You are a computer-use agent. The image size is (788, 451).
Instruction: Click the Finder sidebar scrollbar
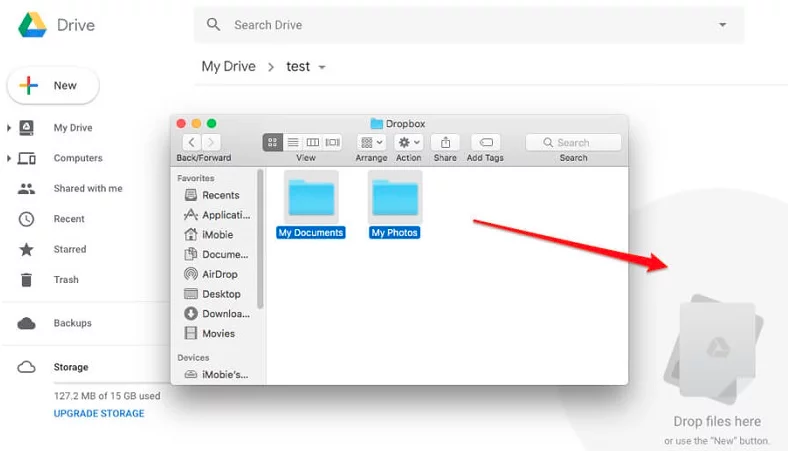pyautogui.click(x=260, y=239)
